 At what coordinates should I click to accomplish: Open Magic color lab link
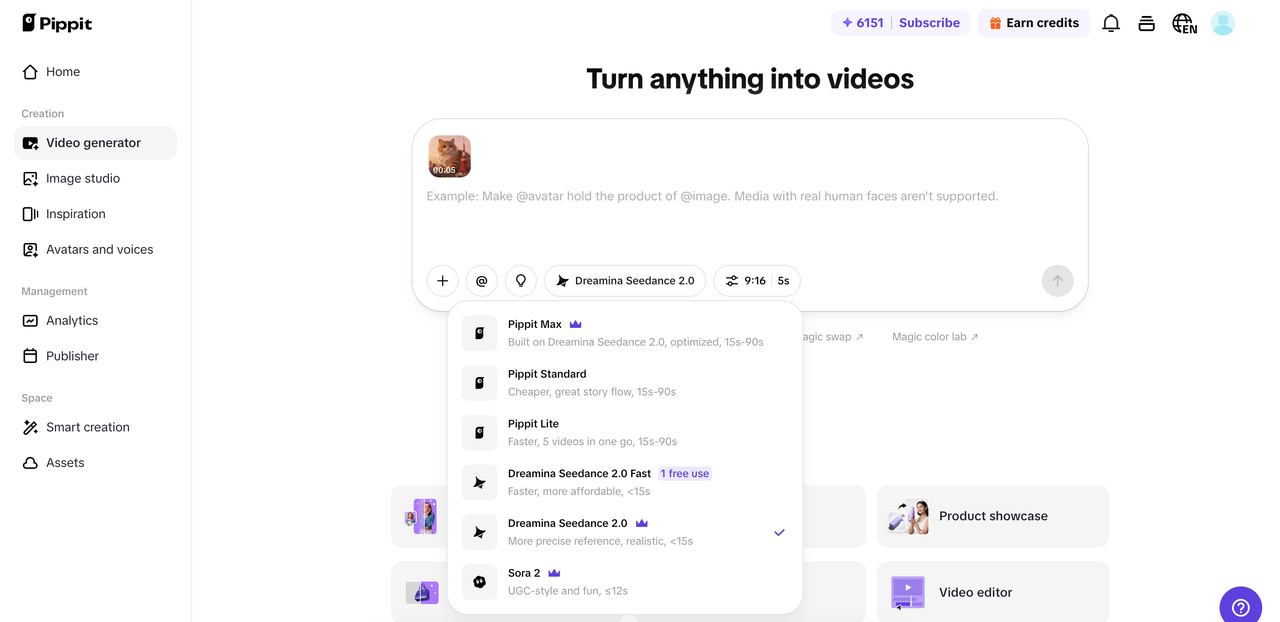(x=935, y=337)
